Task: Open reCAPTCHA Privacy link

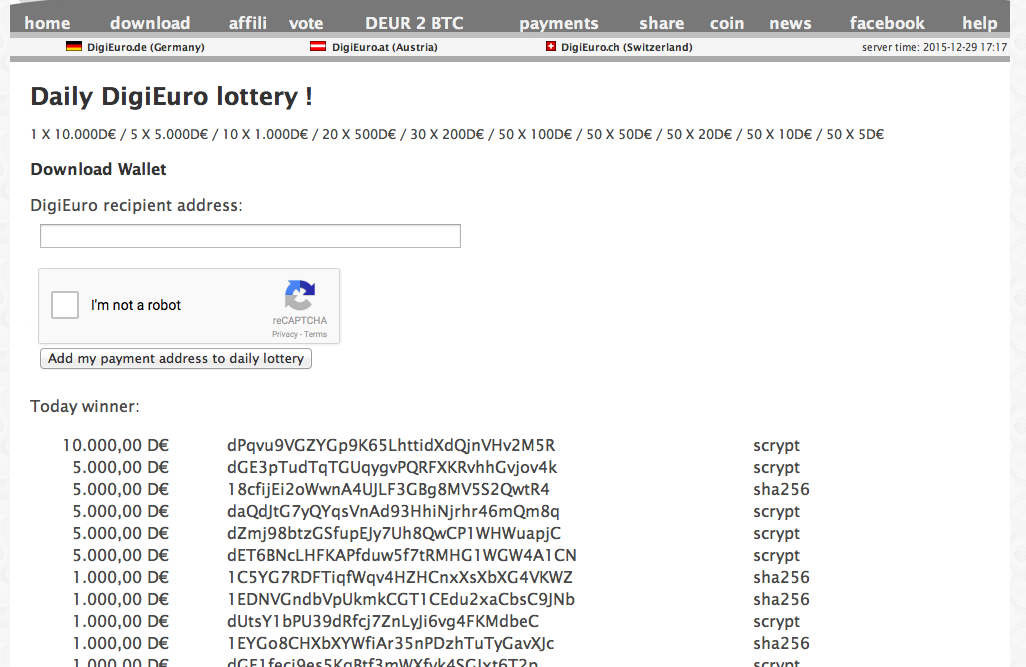Action: tap(285, 334)
